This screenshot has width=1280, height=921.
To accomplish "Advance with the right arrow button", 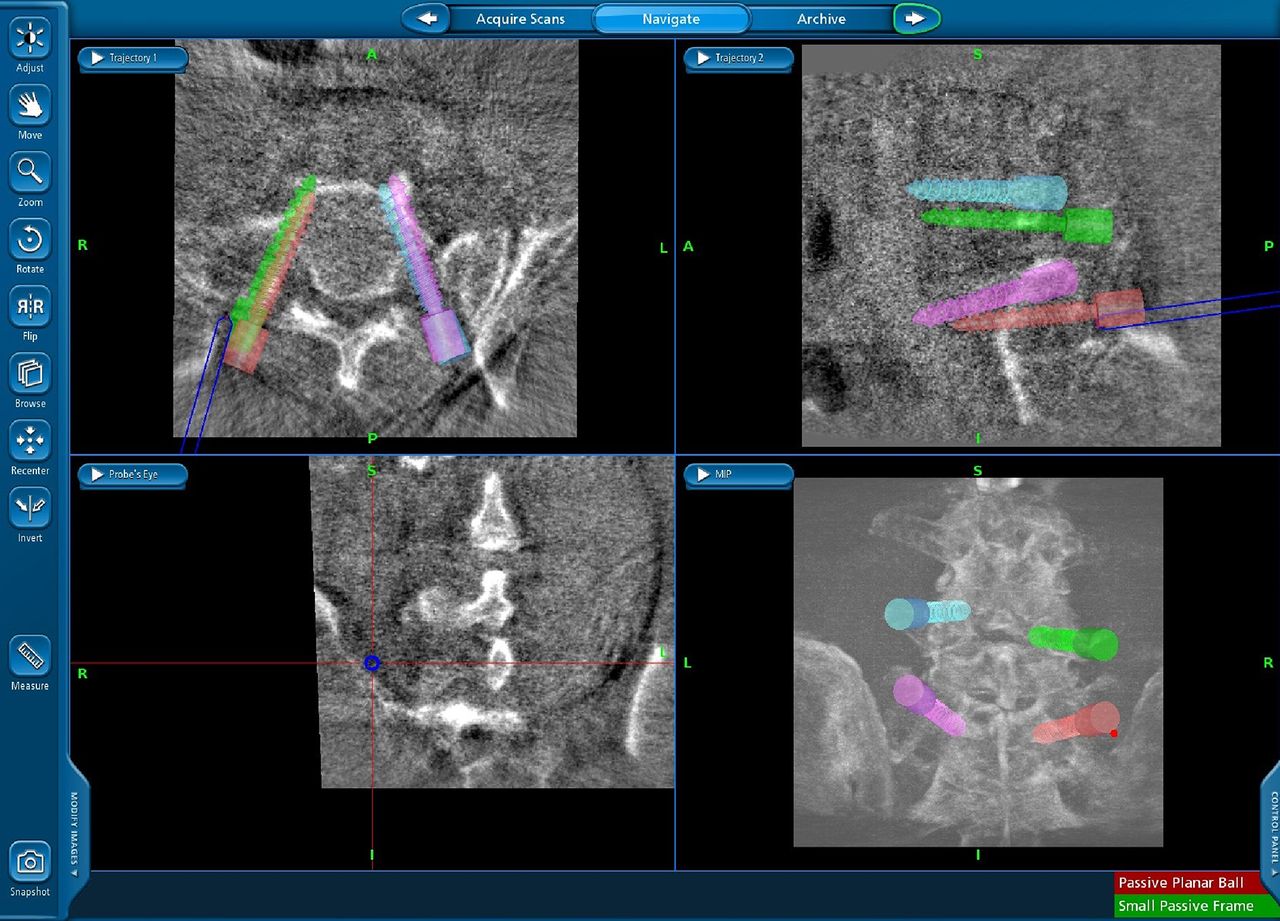I will (x=915, y=19).
